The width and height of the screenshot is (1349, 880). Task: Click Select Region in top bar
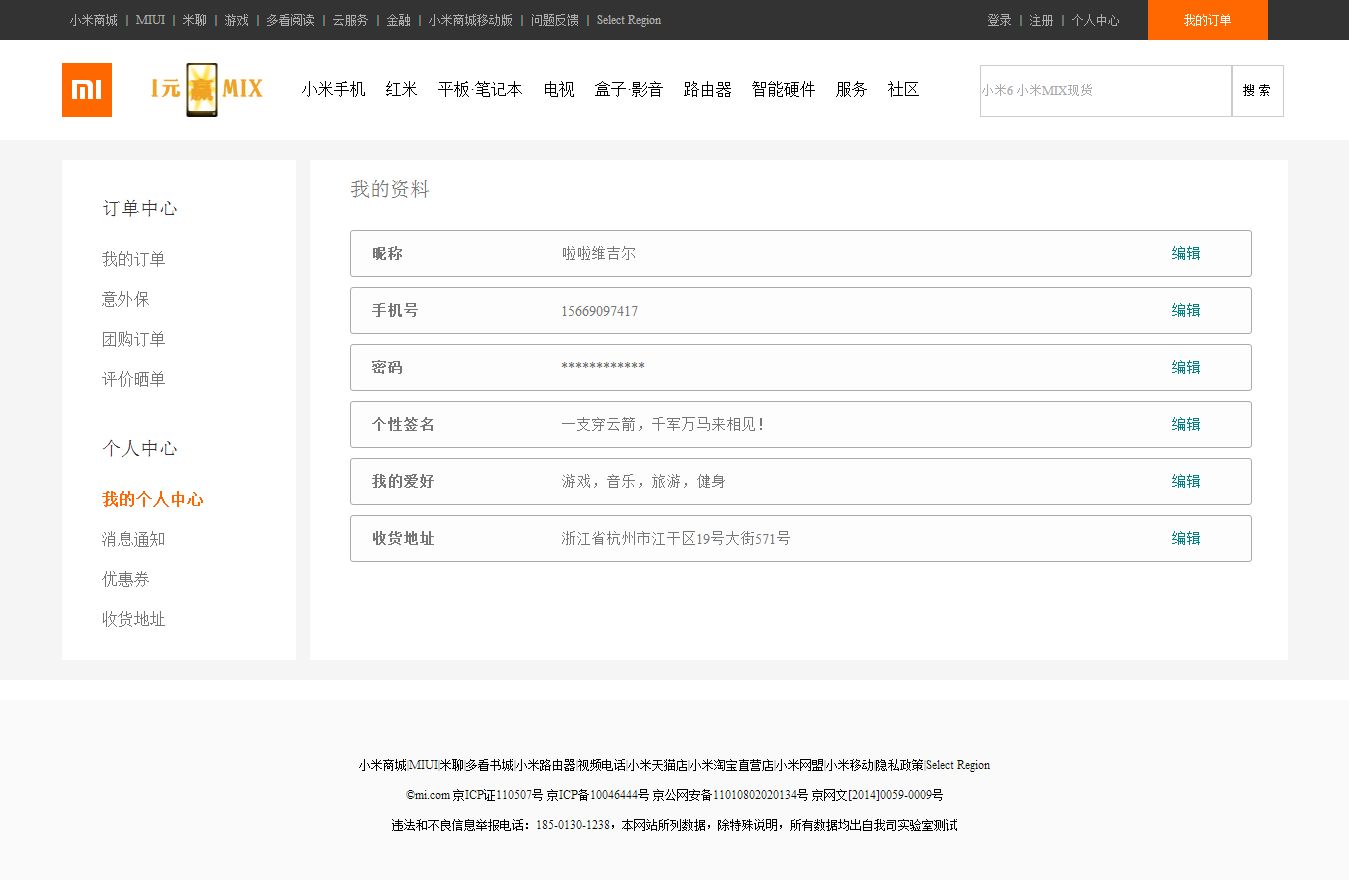pyautogui.click(x=629, y=20)
